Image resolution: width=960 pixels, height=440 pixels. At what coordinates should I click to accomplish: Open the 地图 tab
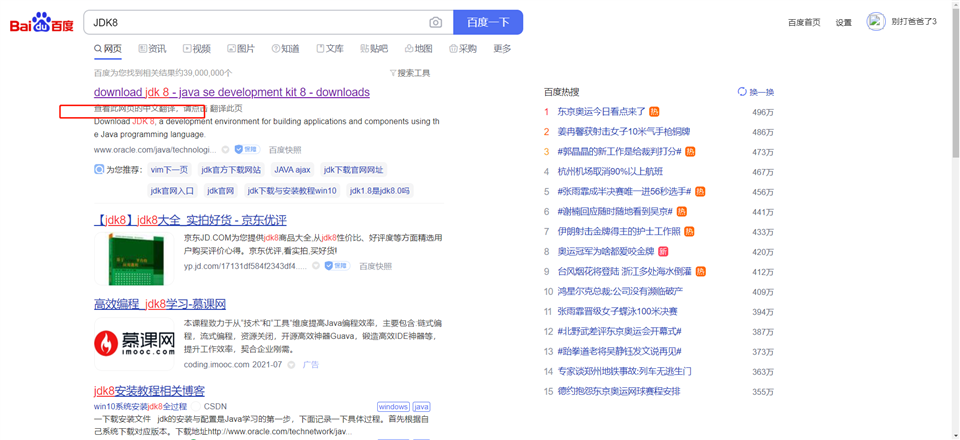(419, 49)
